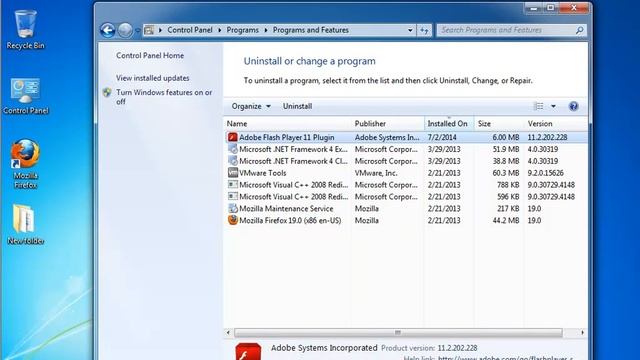Select VMware Tools entry name
The width and height of the screenshot is (640, 360).
pyautogui.click(x=262, y=173)
